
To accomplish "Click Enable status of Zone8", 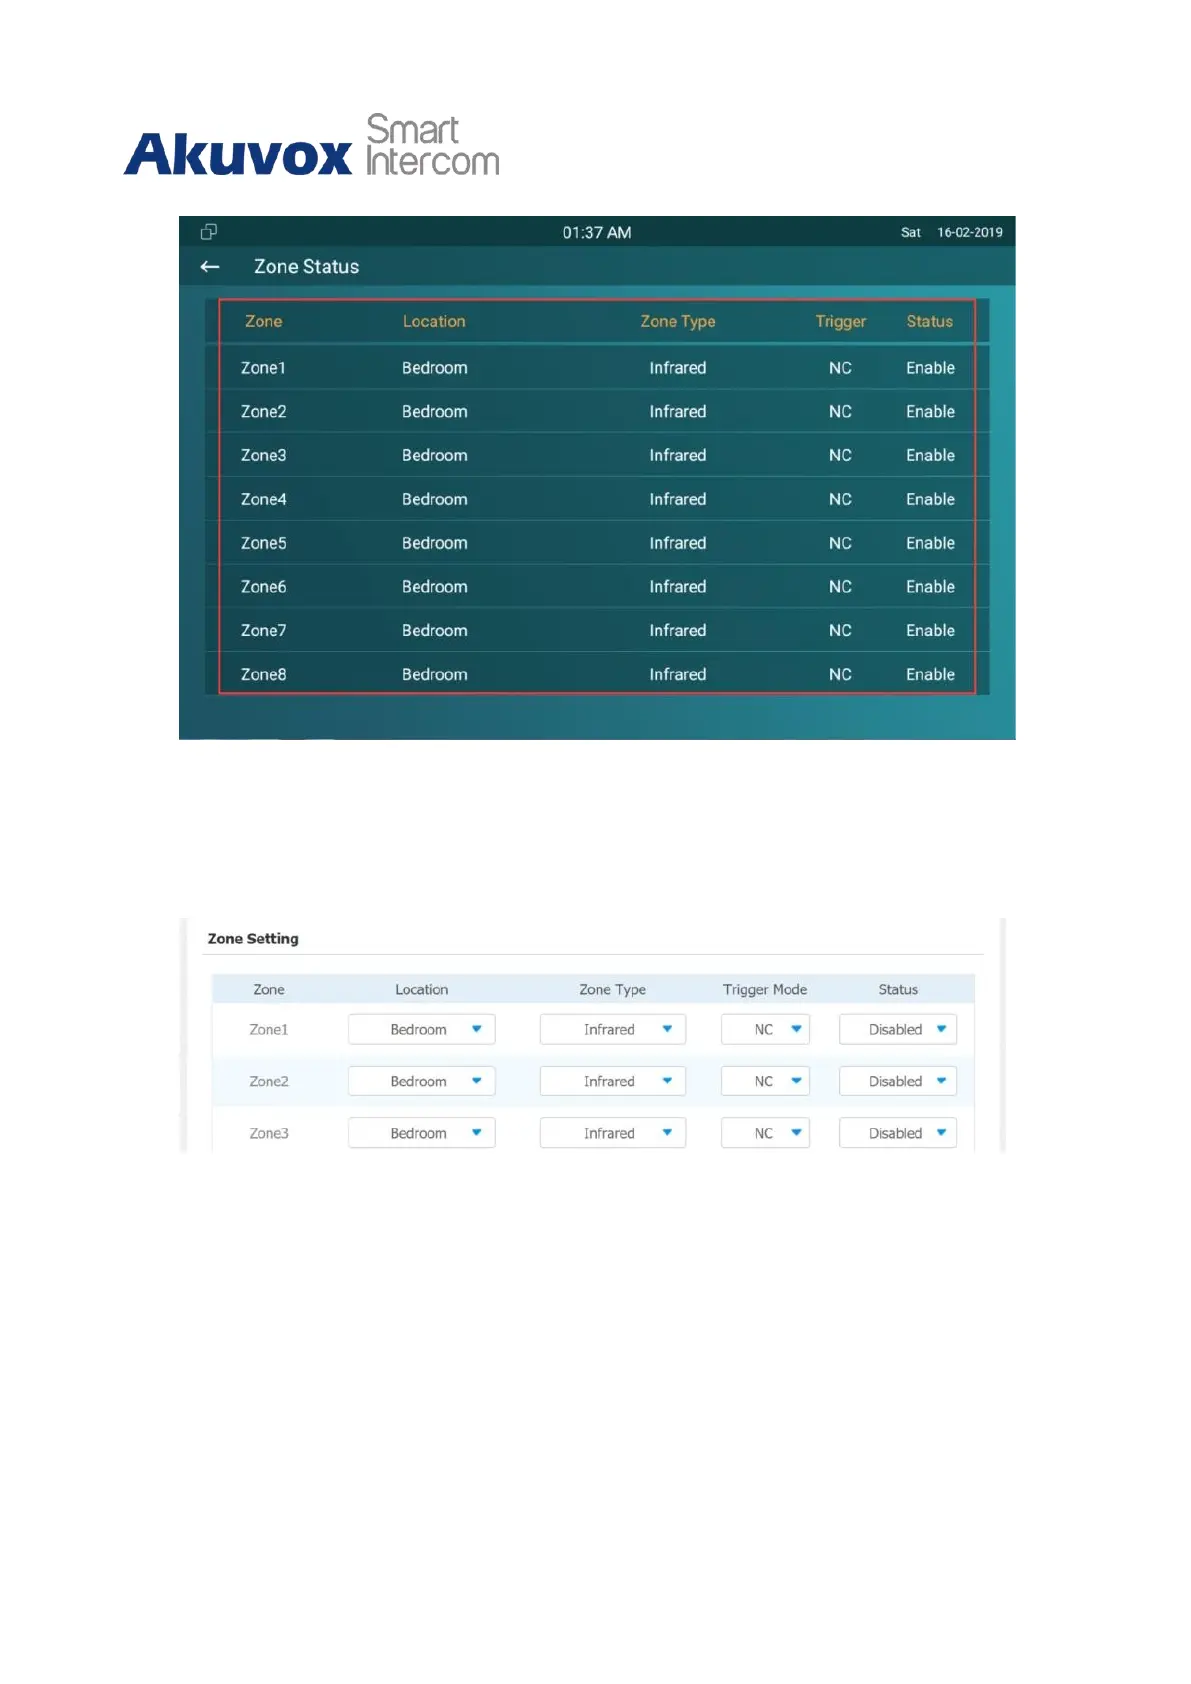I will (930, 674).
